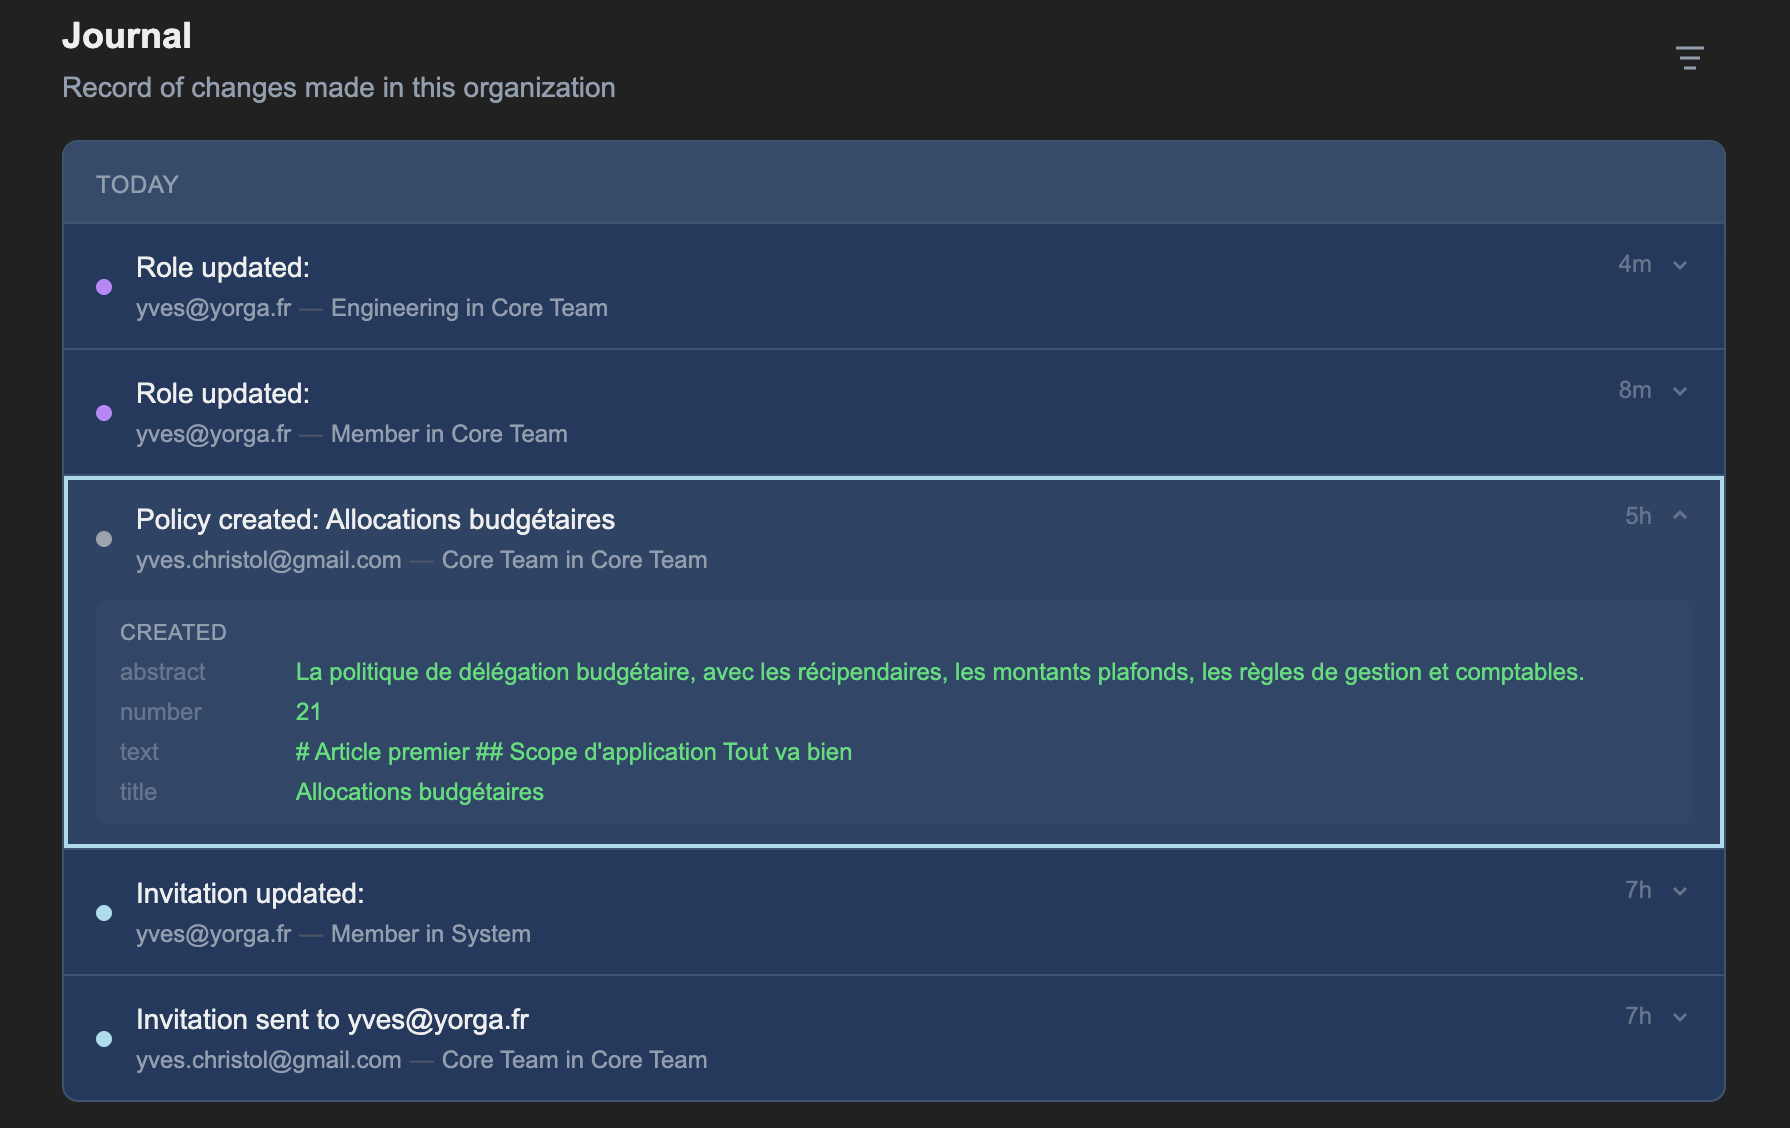Expand the 4m Role updated entry

pos(1680,265)
